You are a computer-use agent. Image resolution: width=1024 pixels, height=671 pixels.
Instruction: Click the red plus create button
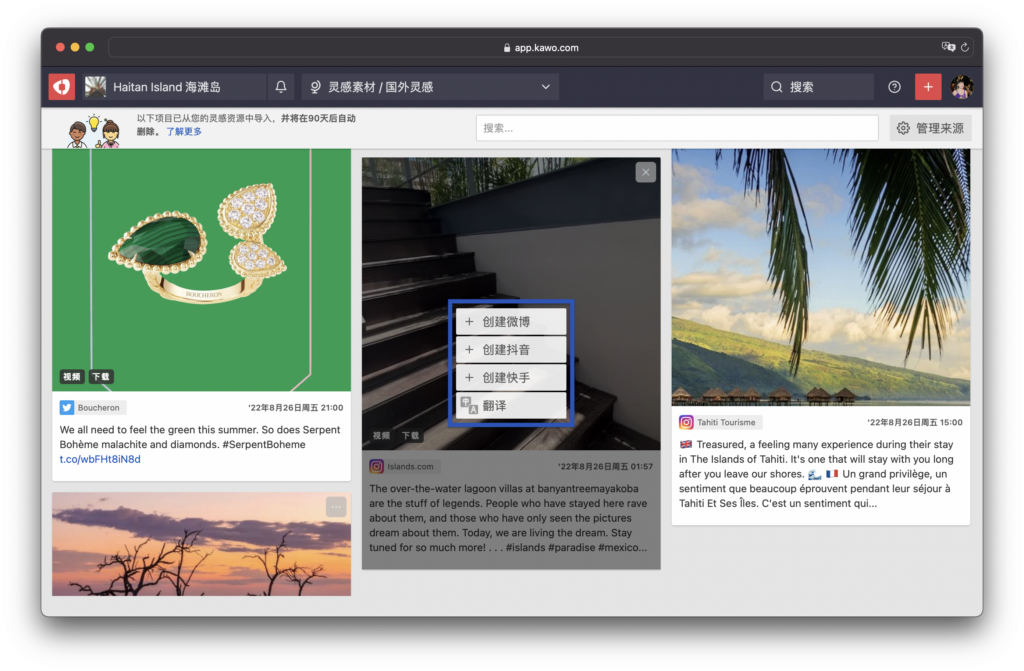(928, 87)
